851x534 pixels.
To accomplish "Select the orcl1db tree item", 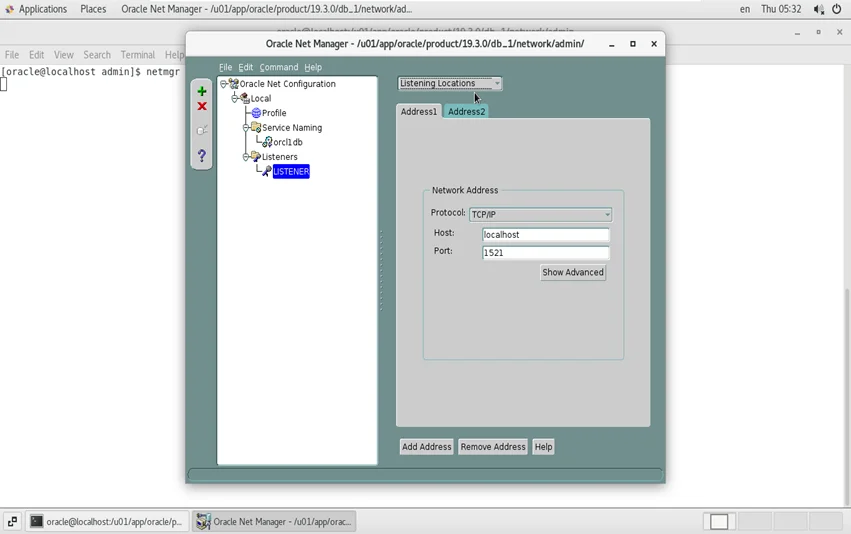I will point(288,142).
